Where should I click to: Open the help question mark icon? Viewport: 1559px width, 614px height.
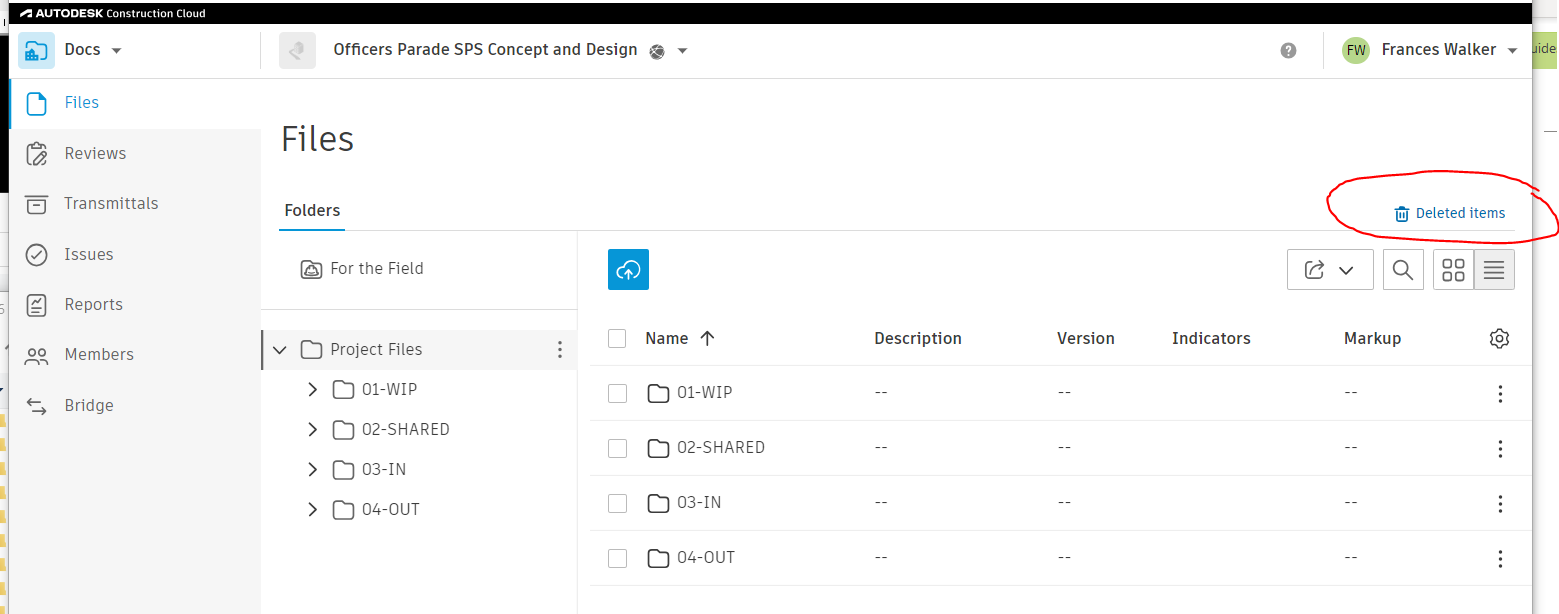(x=1288, y=51)
